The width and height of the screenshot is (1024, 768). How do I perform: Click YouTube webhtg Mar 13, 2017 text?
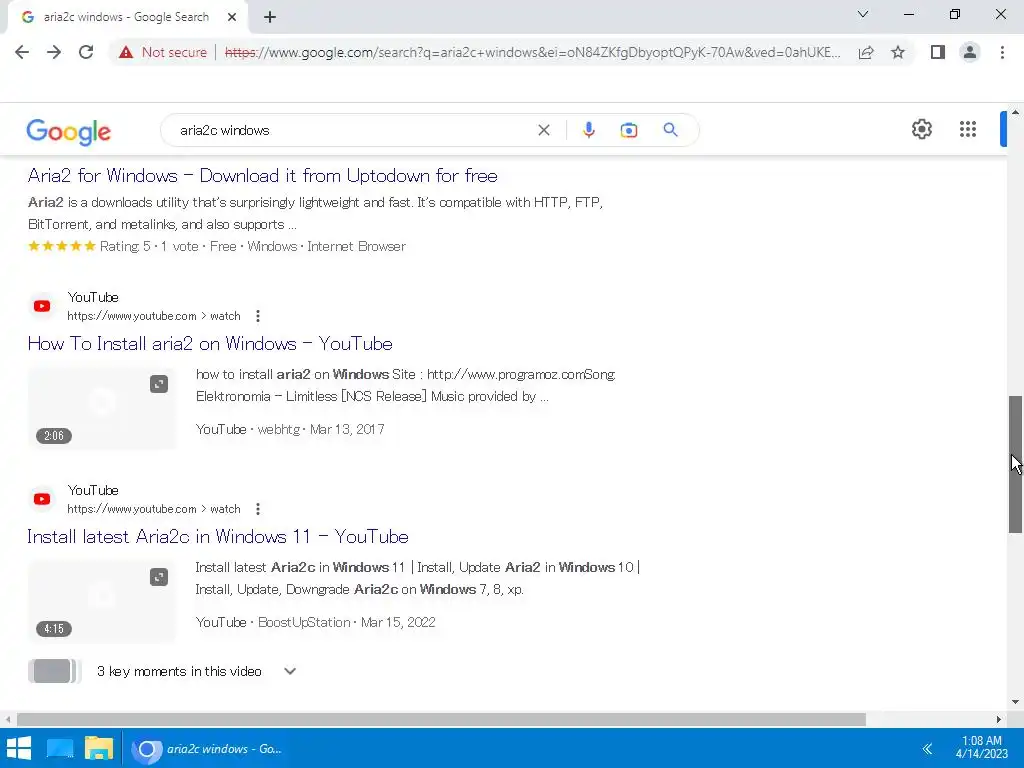click(x=290, y=429)
